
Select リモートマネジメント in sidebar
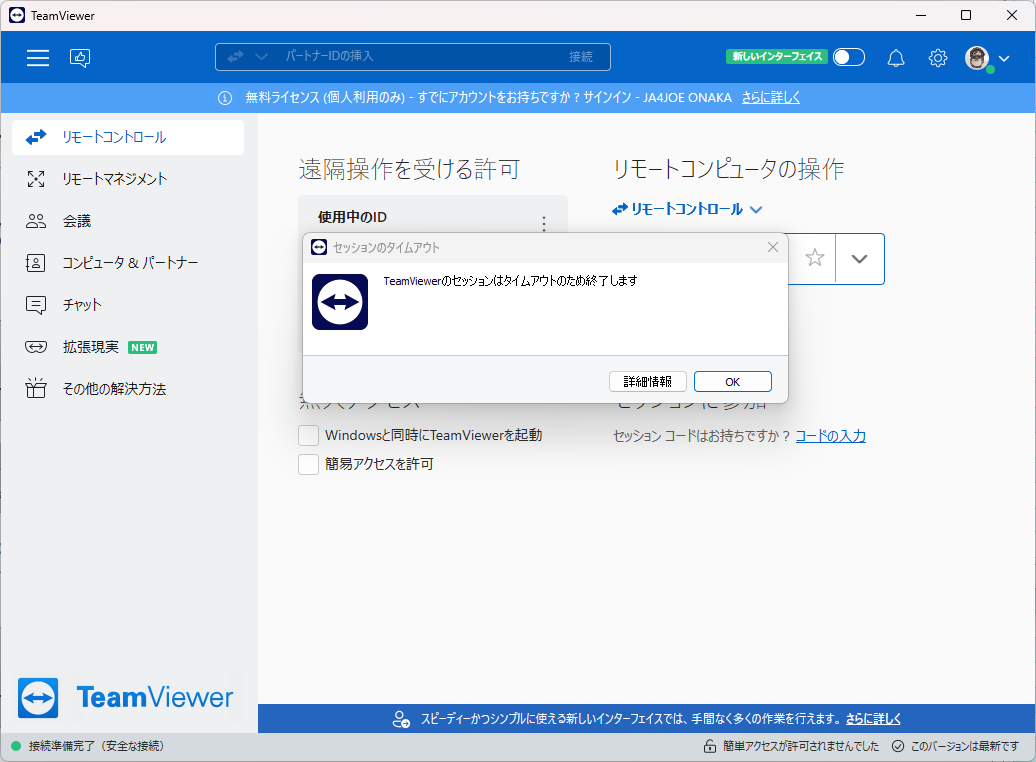click(x=128, y=179)
